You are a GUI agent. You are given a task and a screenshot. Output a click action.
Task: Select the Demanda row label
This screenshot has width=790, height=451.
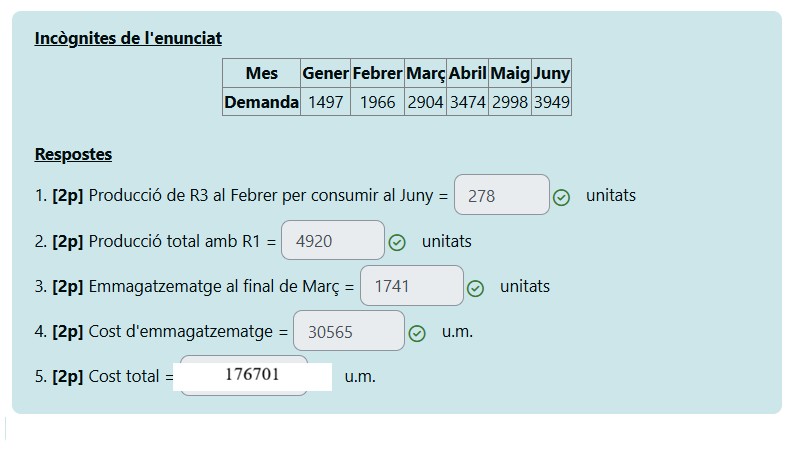[x=261, y=102]
